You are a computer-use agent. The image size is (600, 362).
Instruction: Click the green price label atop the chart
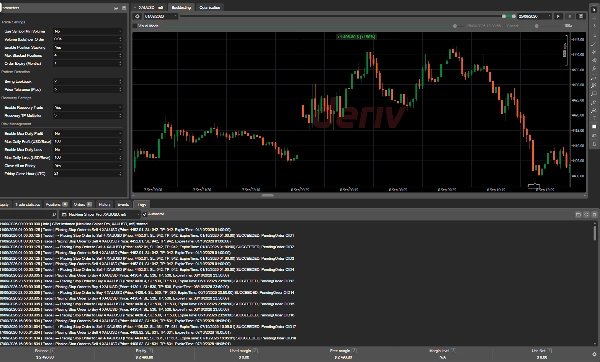(x=356, y=37)
